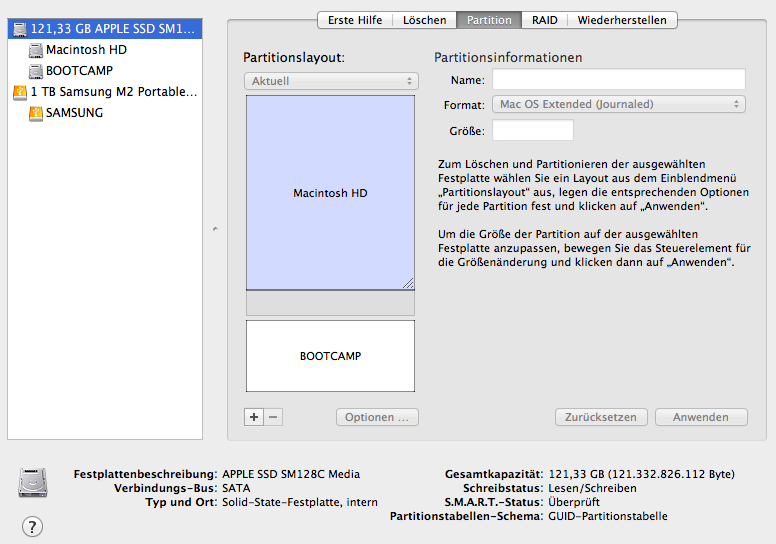Click the BOOTCAMP volume icon in sidebar
This screenshot has height=544, width=776.
pos(36,71)
